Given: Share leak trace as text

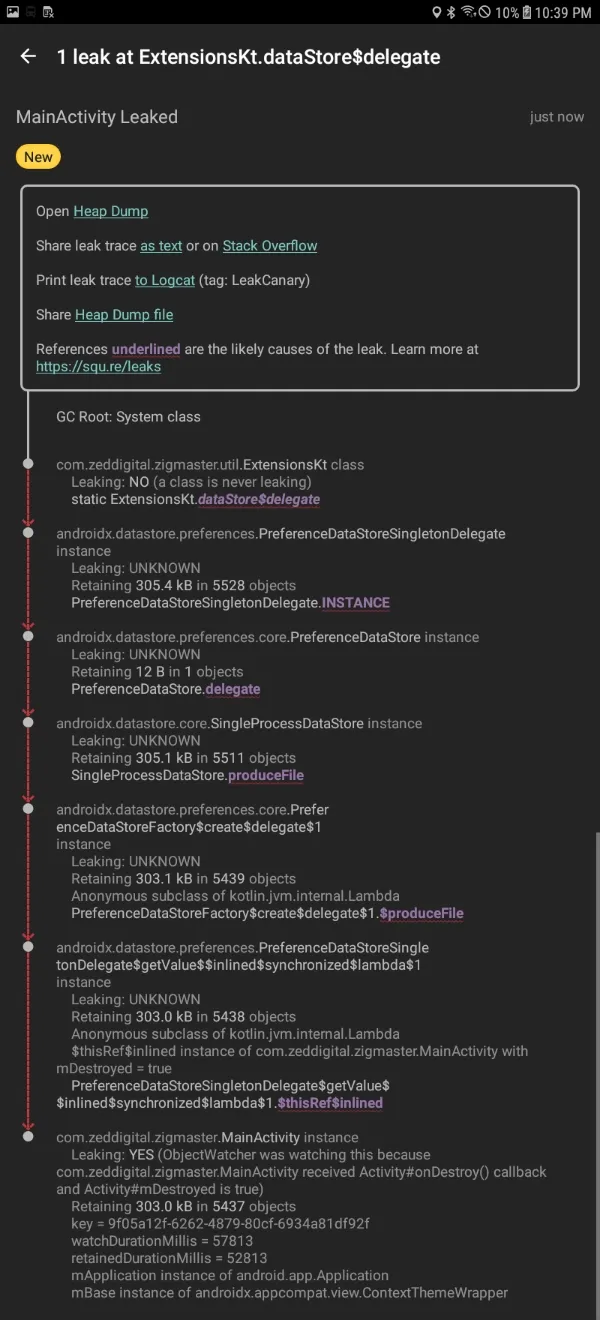Looking at the screenshot, I should click(161, 246).
